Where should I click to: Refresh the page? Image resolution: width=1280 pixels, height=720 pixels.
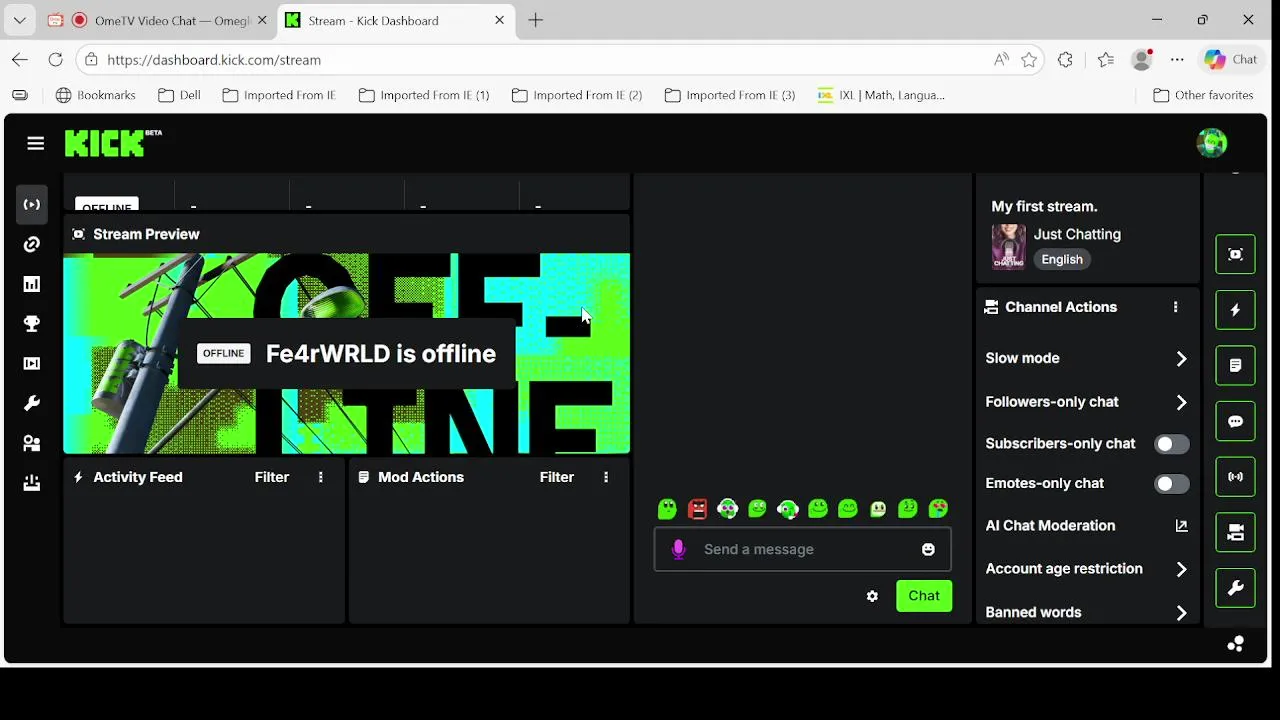pos(56,60)
